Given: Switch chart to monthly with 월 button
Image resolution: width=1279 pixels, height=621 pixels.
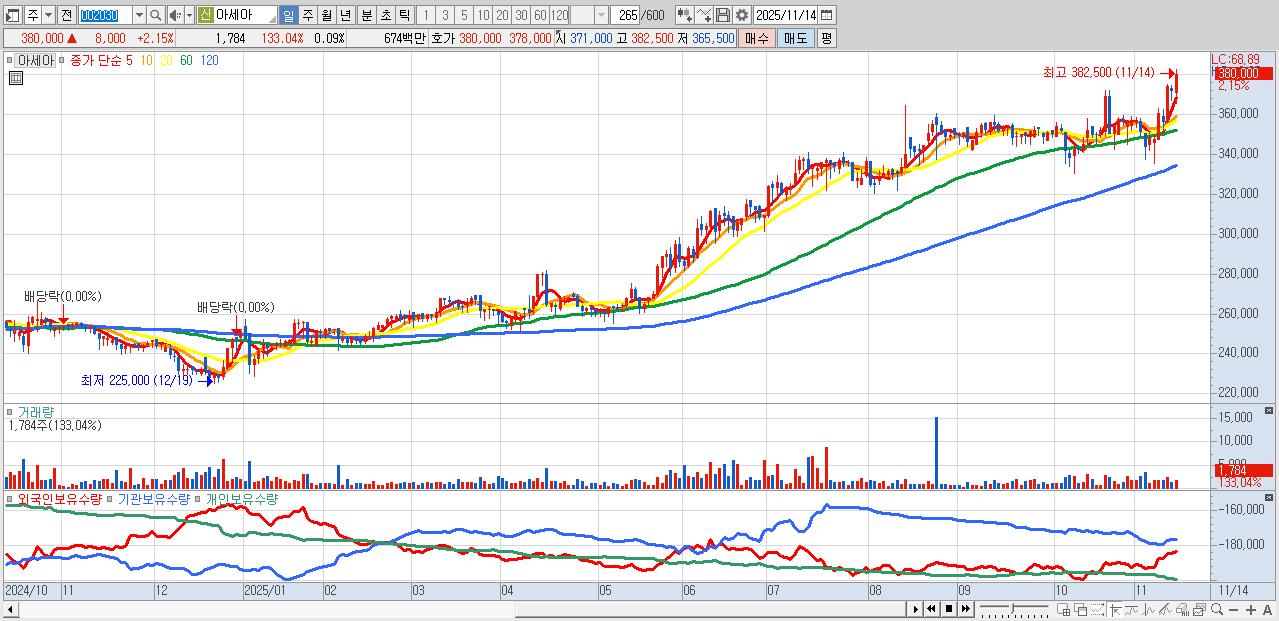Looking at the screenshot, I should (x=326, y=15).
